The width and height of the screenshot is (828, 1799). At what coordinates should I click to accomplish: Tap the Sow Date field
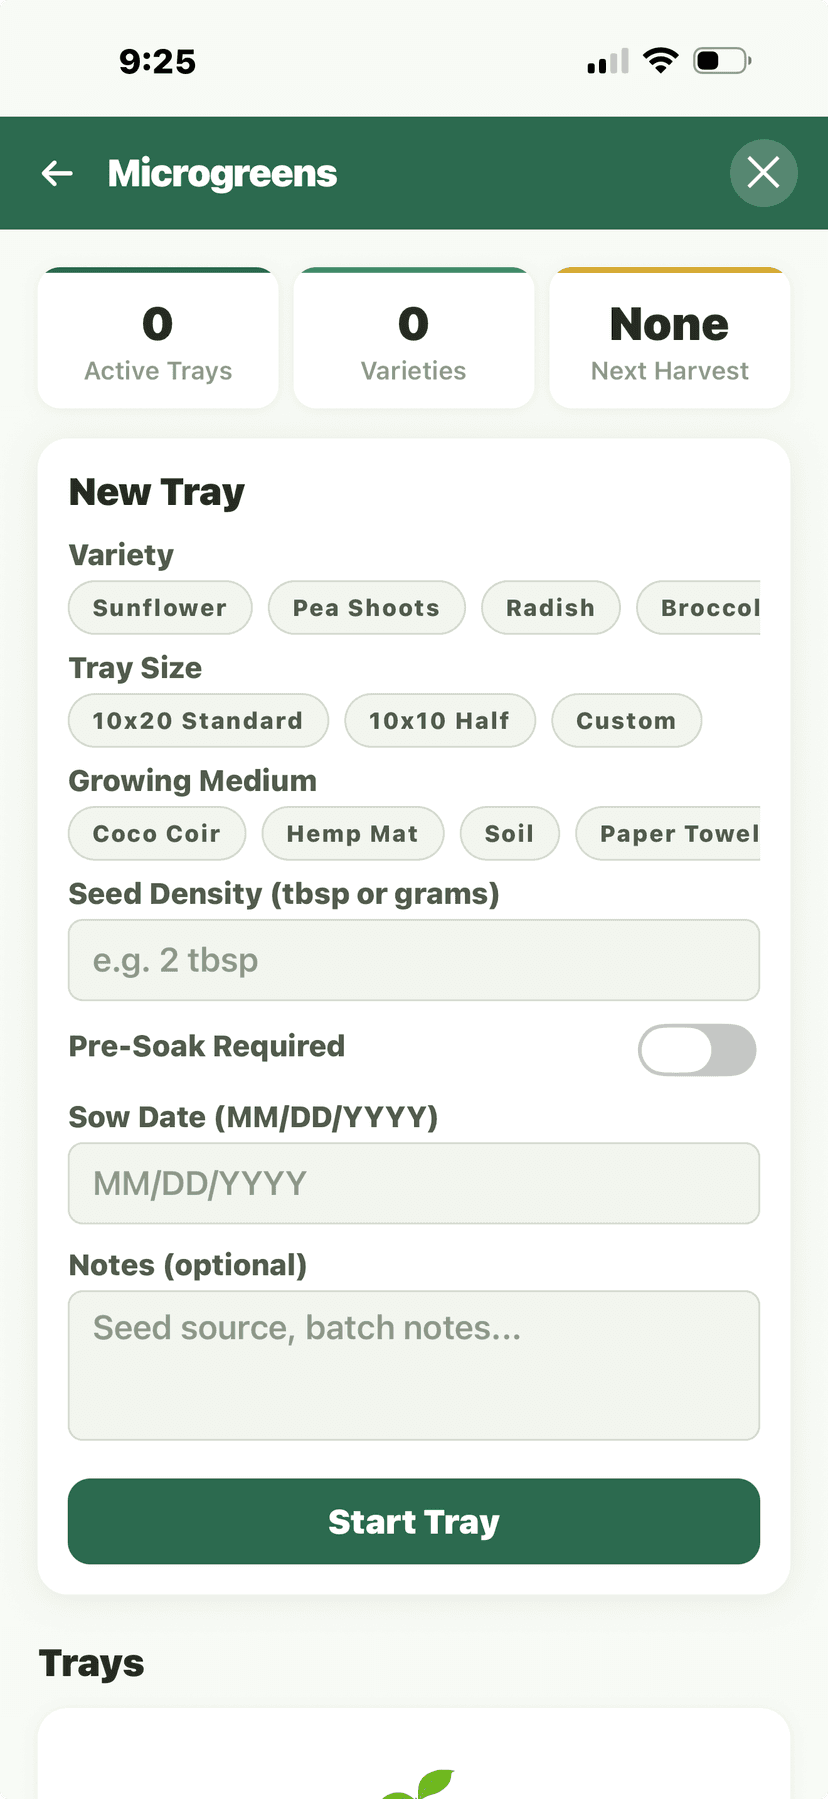pos(414,1183)
